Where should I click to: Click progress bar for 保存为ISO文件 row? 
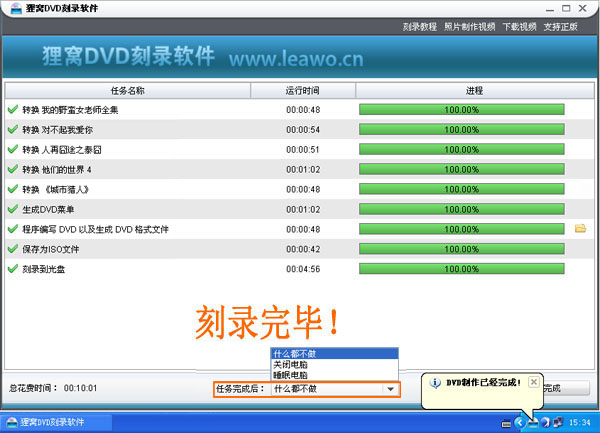pos(461,249)
